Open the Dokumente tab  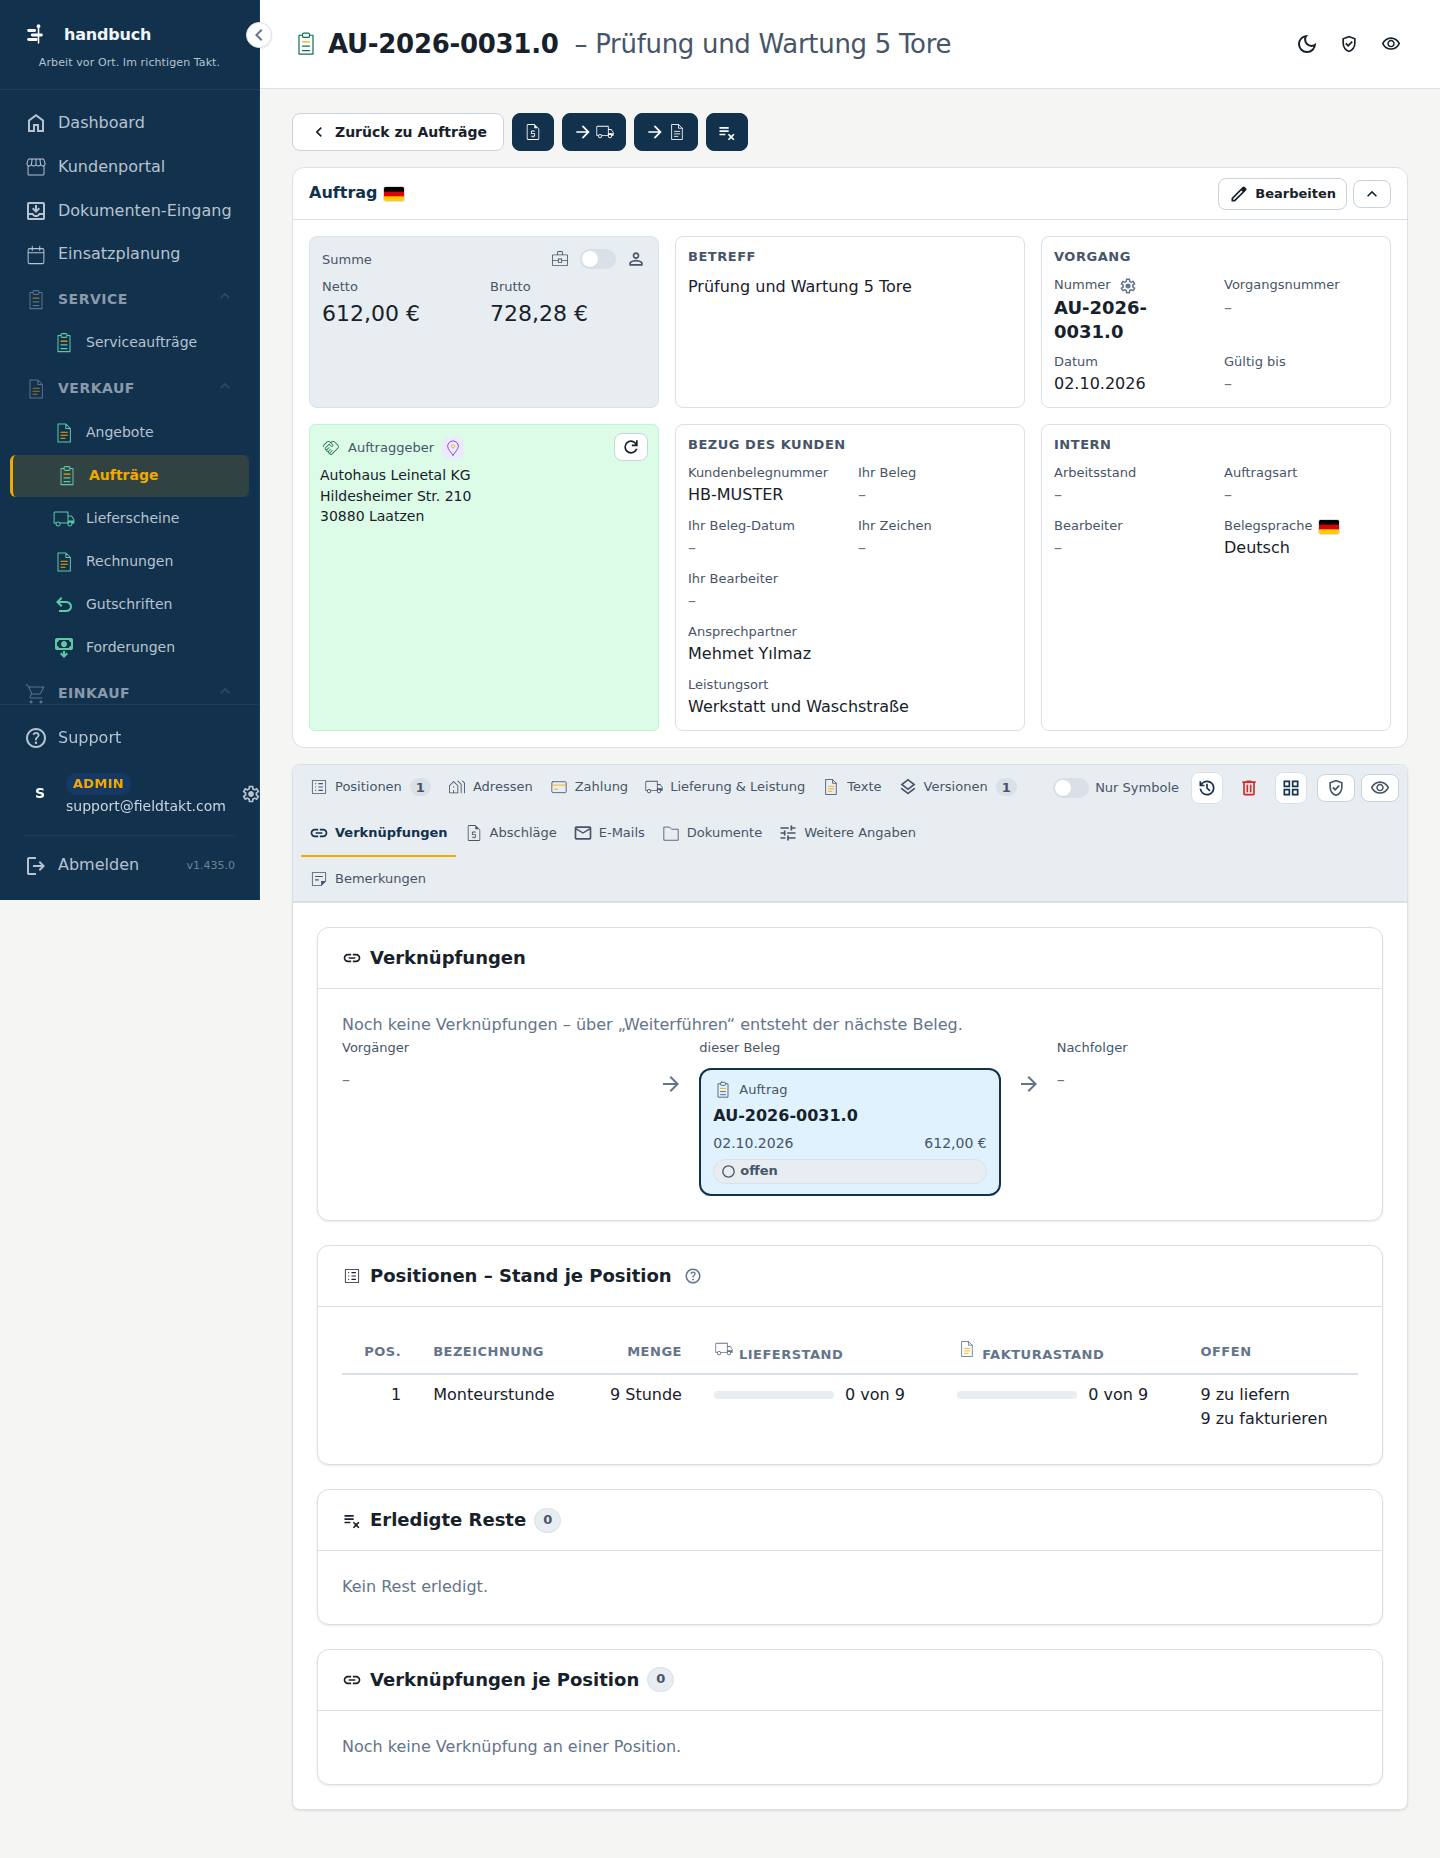pos(712,833)
